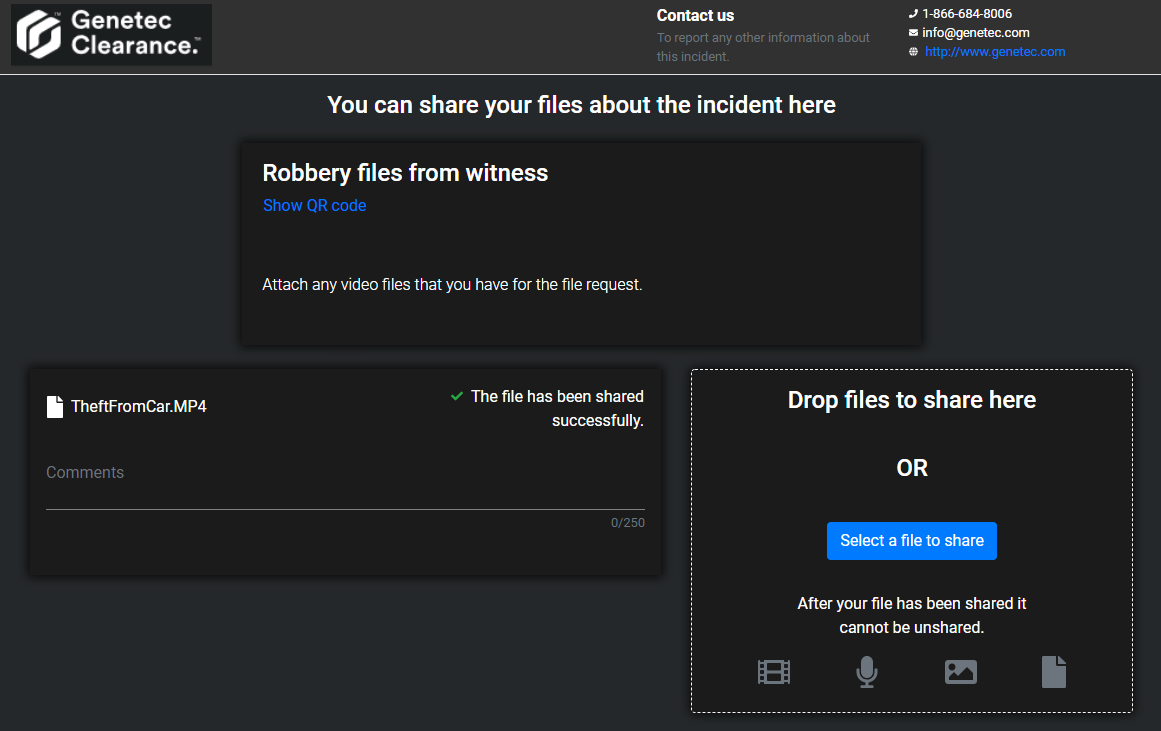1161x731 pixels.
Task: Click the 'cannot be unshared' warning text
Action: [911, 615]
